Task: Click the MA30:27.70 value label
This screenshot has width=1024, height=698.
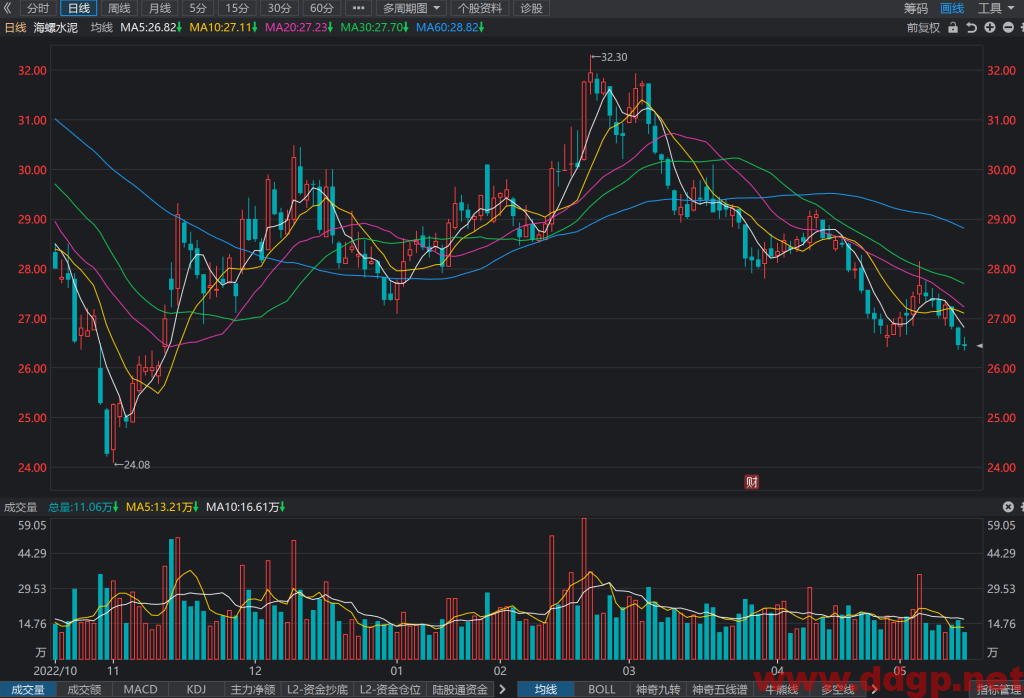Action: click(374, 27)
